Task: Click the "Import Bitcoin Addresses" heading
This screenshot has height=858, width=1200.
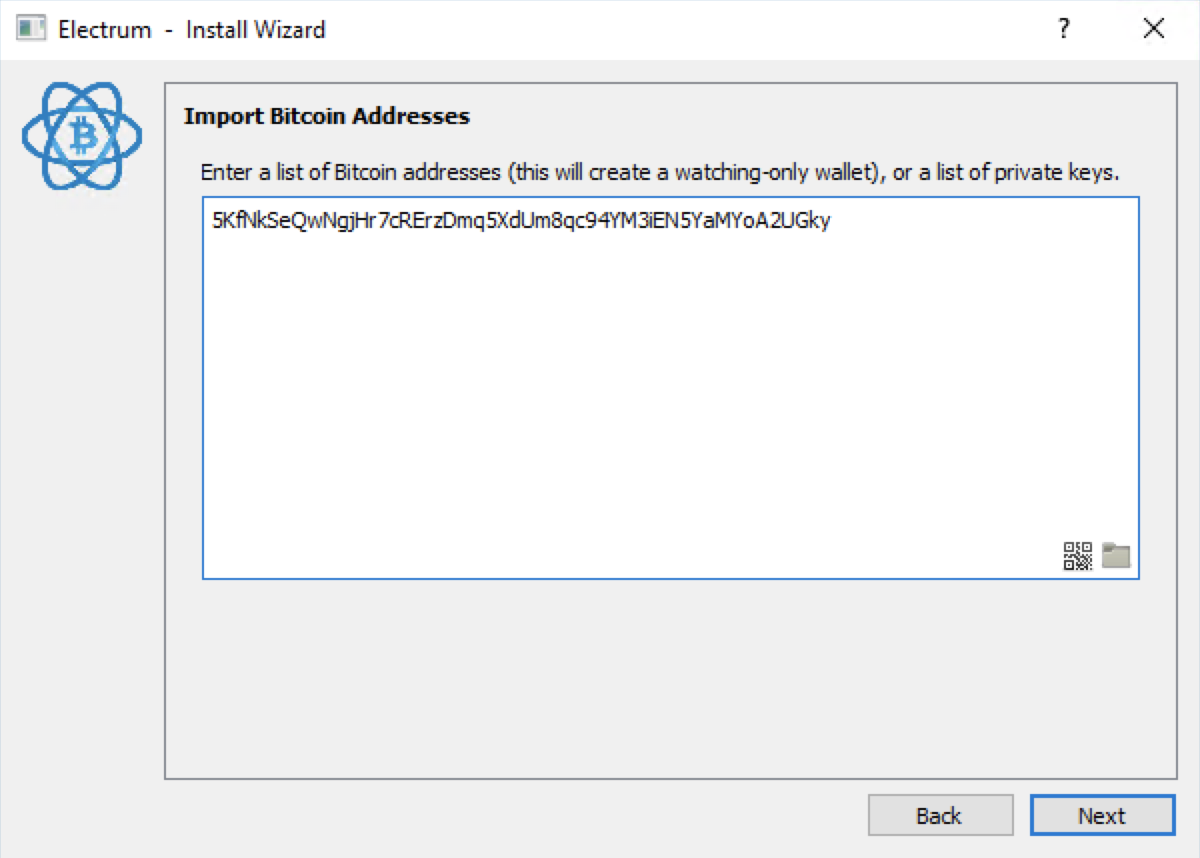Action: click(327, 116)
